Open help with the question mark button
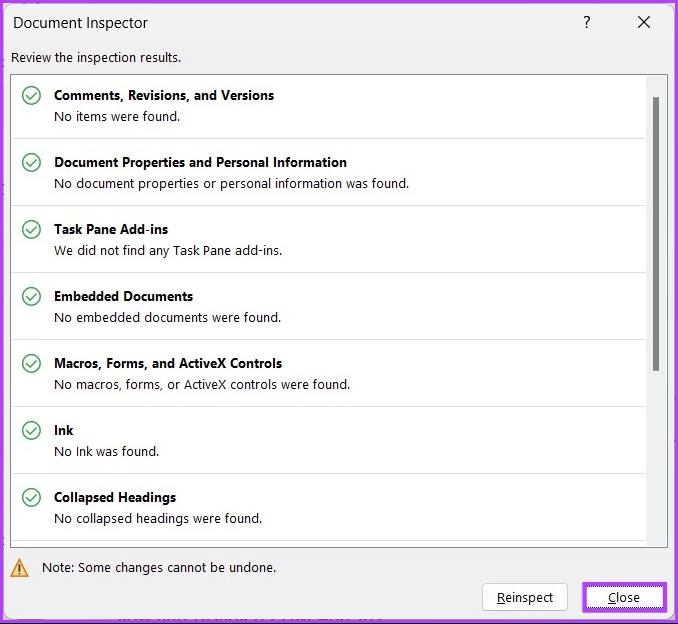678x624 pixels. 587,23
